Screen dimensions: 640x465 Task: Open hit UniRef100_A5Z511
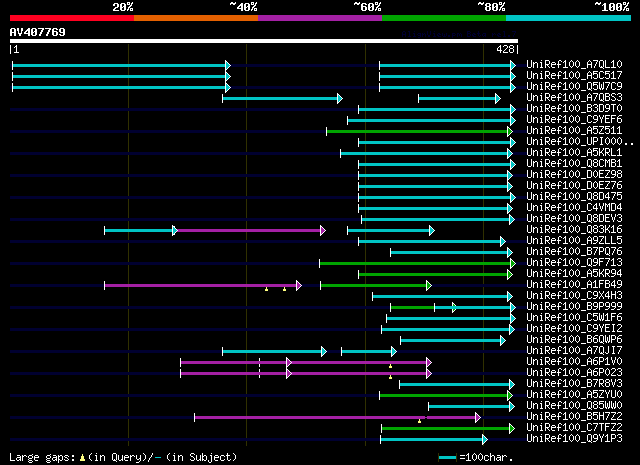pyautogui.click(x=574, y=130)
